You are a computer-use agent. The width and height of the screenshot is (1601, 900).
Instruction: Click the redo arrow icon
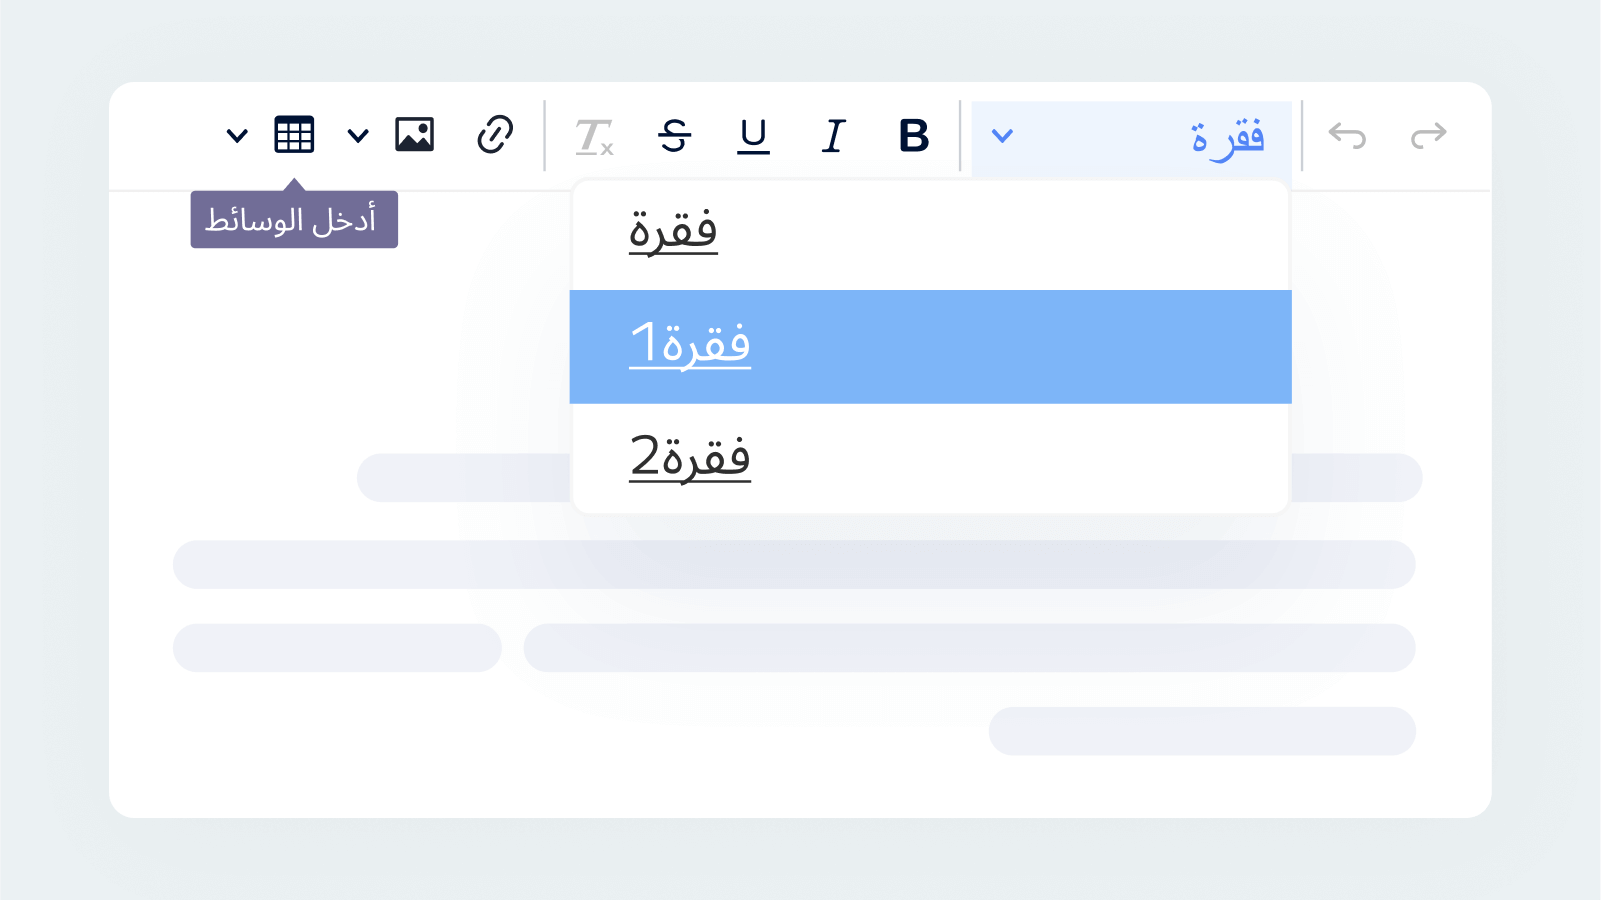[x=1428, y=135]
